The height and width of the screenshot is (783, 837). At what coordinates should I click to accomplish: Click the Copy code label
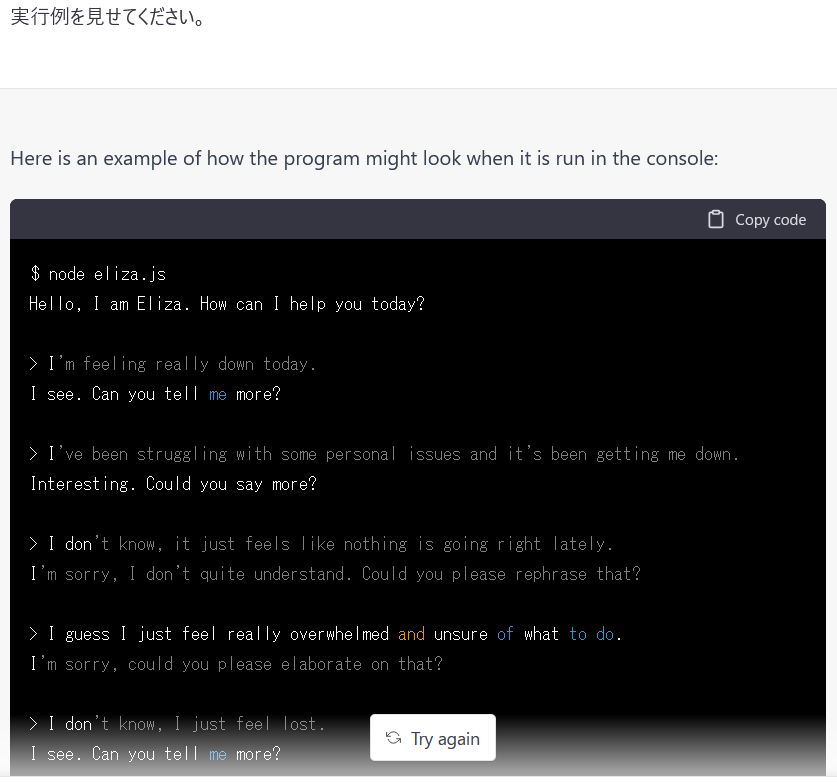pos(770,219)
